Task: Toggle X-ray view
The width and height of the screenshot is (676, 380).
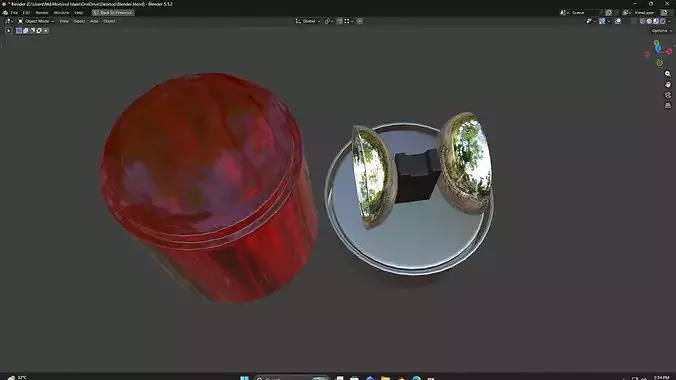Action: click(x=633, y=21)
